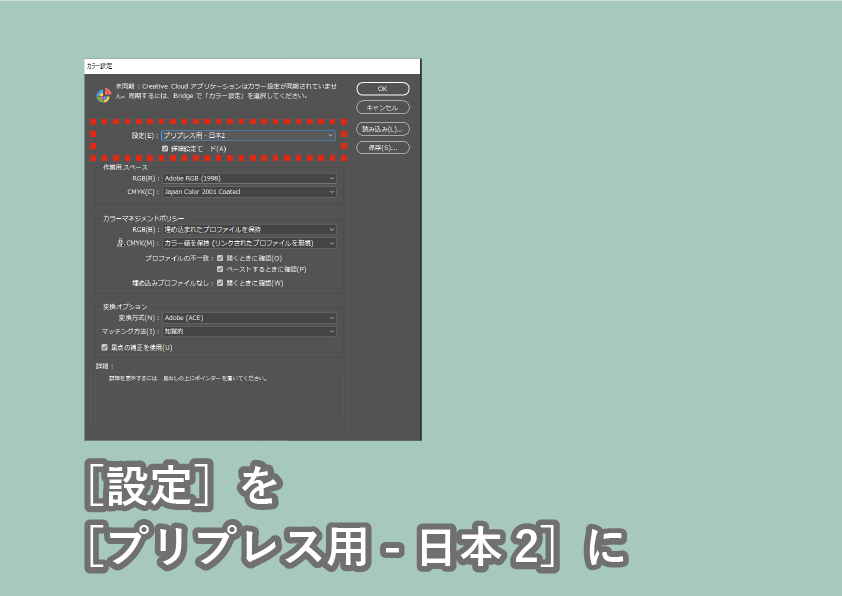This screenshot has width=842, height=596.
Task: Open CMYK policy dropdown カラー値を保持
Action: point(250,243)
